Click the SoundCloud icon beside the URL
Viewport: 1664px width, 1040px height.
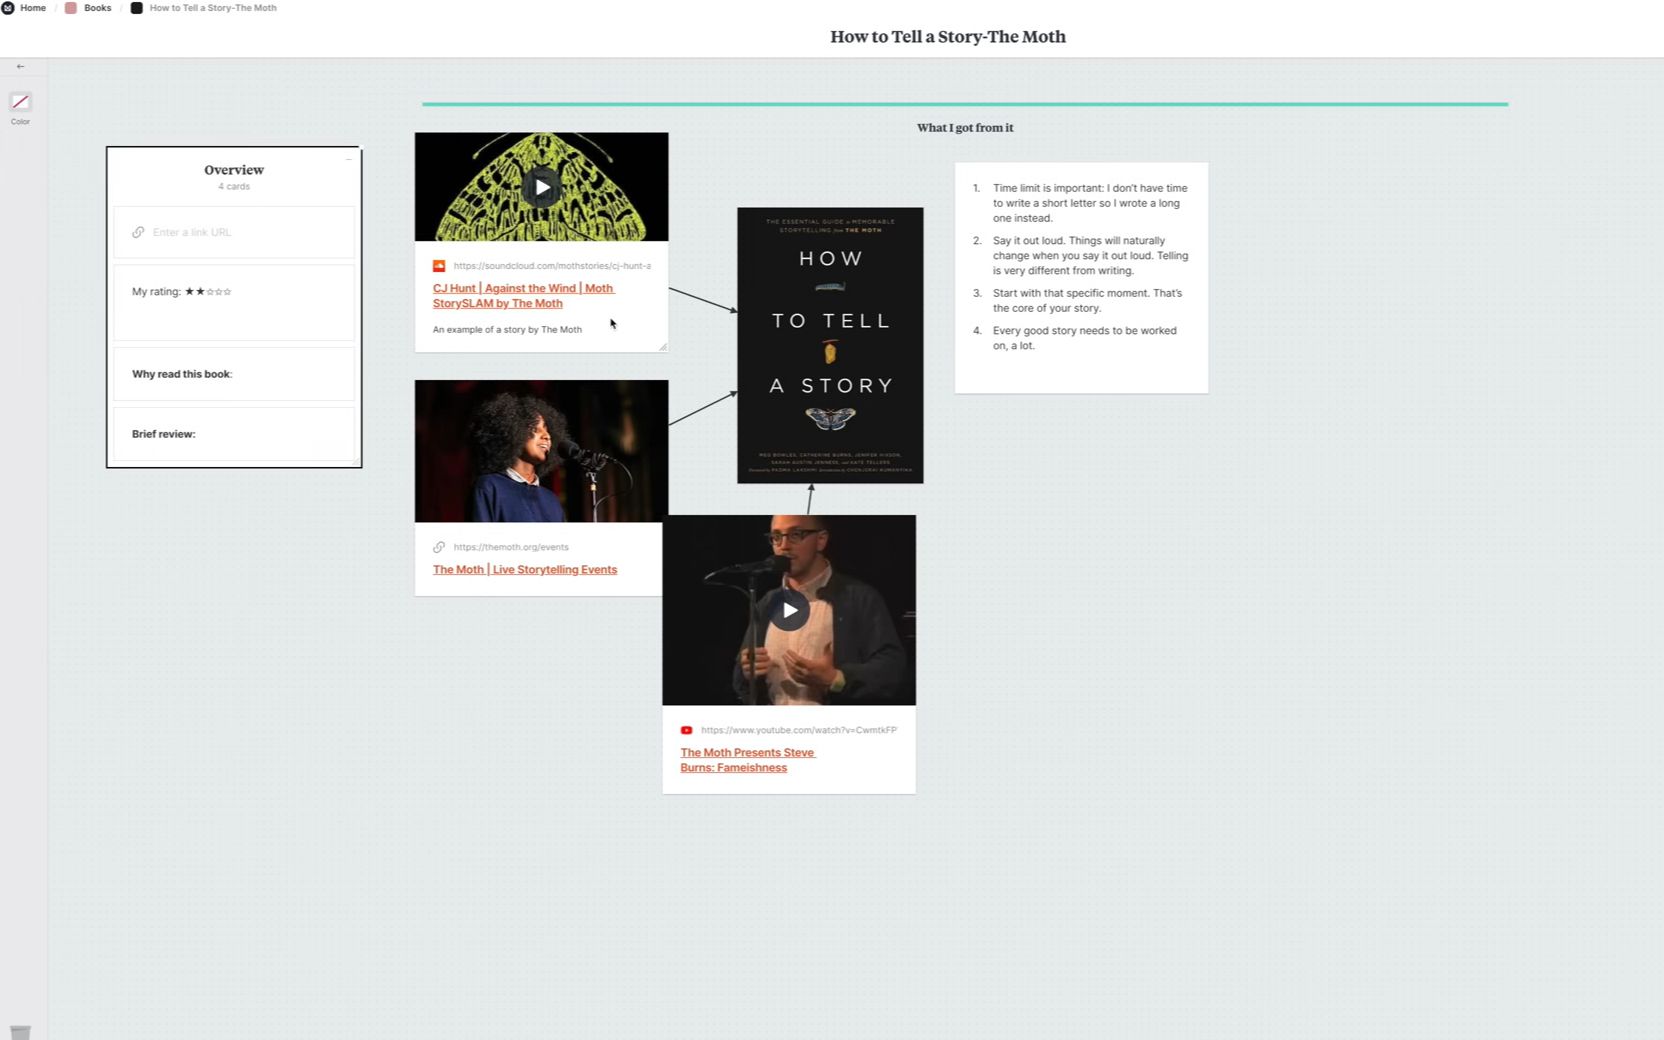point(439,266)
